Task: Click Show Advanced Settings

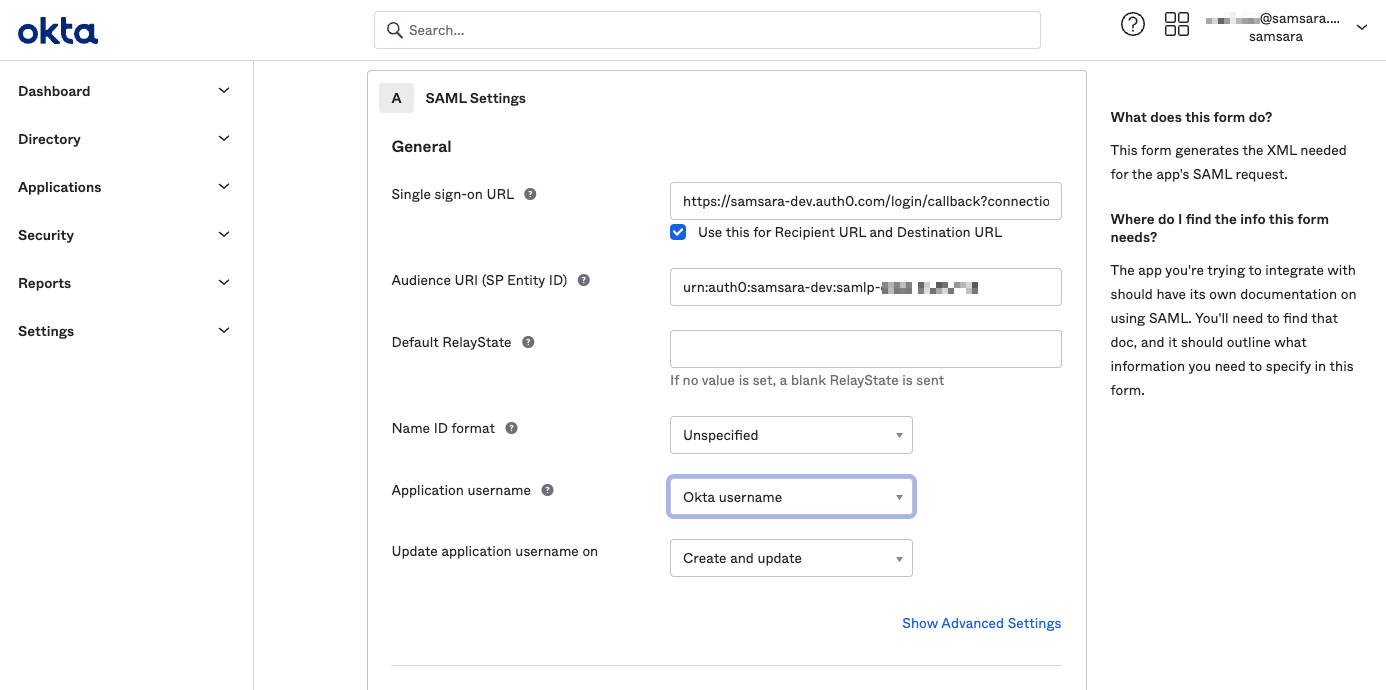Action: pyautogui.click(x=981, y=622)
